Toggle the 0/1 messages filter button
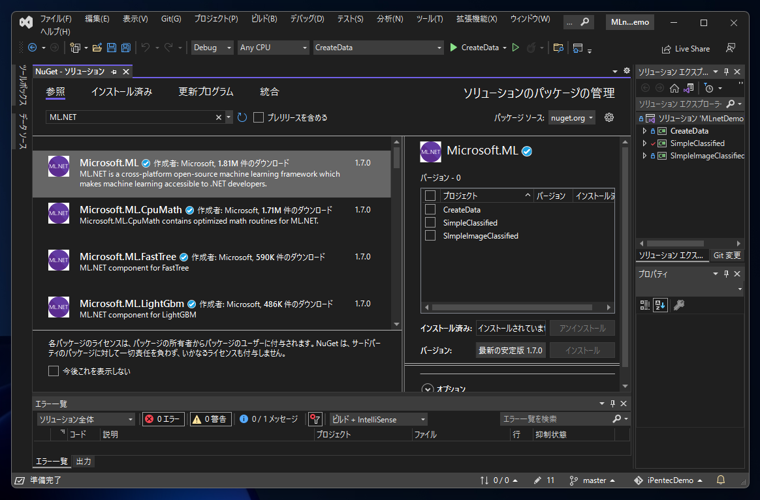The width and height of the screenshot is (760, 500). [269, 419]
